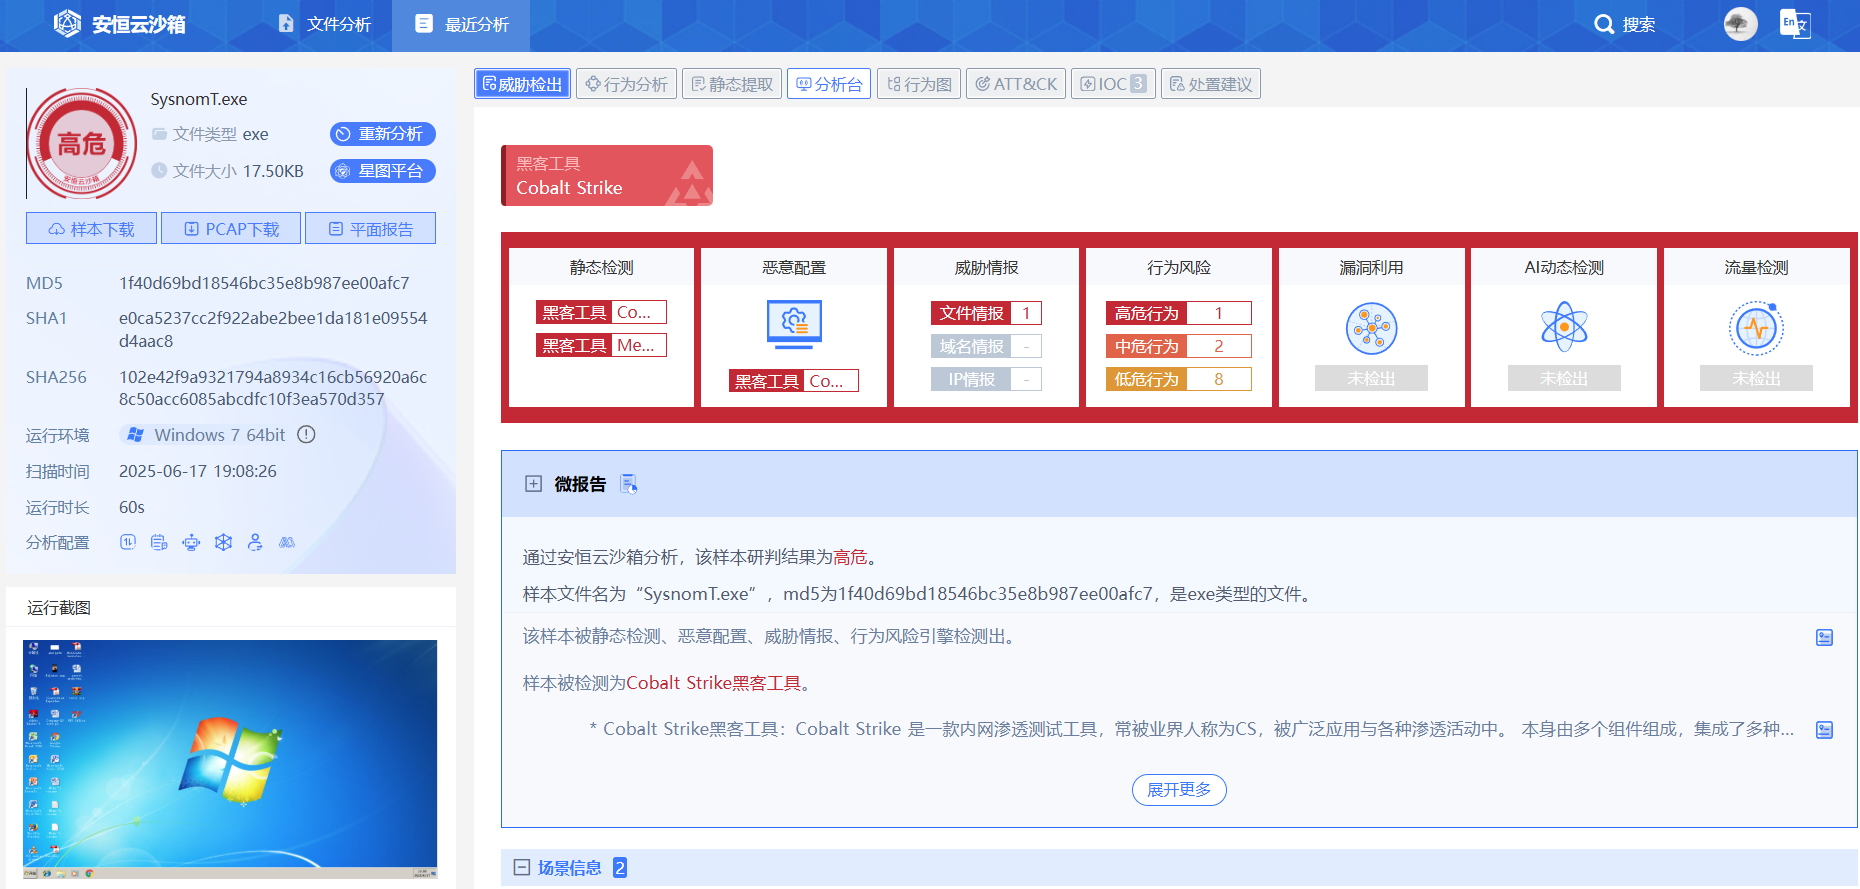
Task: Click the Windows logo in 运行环境
Action: click(x=135, y=435)
